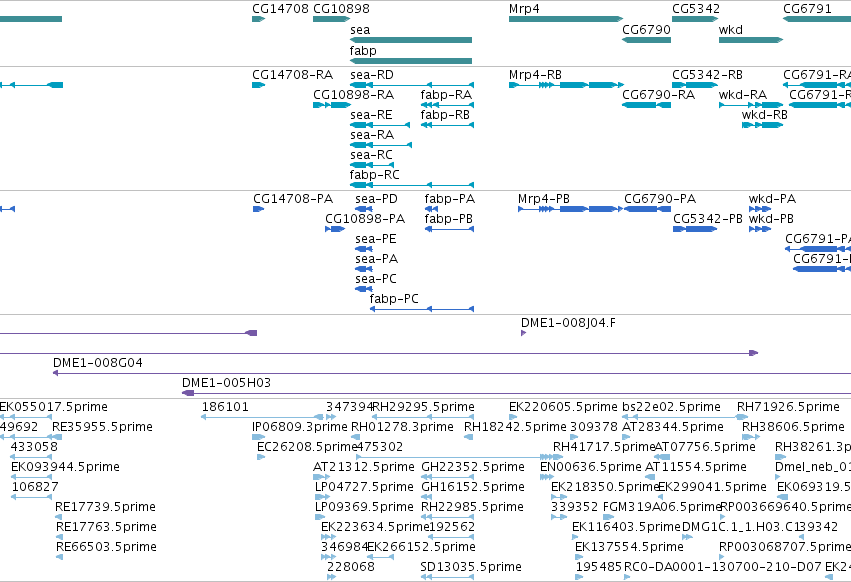The image size is (851, 582).
Task: Click the sea-PD protein label
Action: click(376, 199)
